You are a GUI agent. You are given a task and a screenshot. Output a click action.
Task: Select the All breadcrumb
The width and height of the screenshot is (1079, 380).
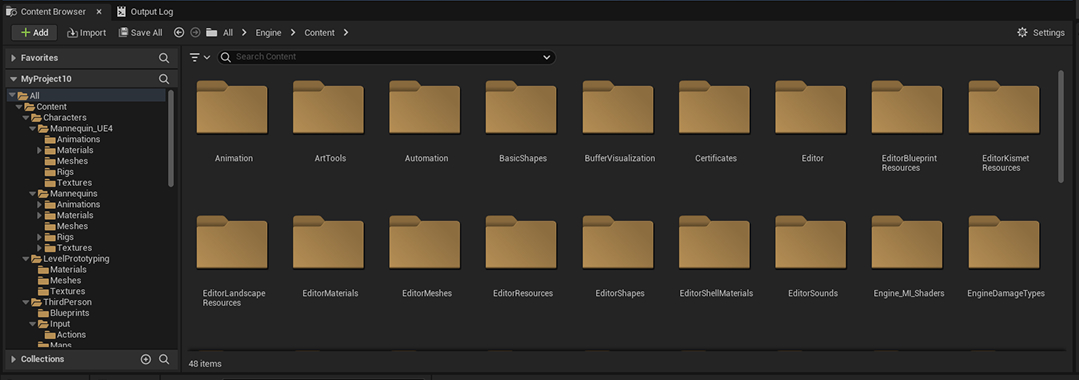[x=228, y=32]
